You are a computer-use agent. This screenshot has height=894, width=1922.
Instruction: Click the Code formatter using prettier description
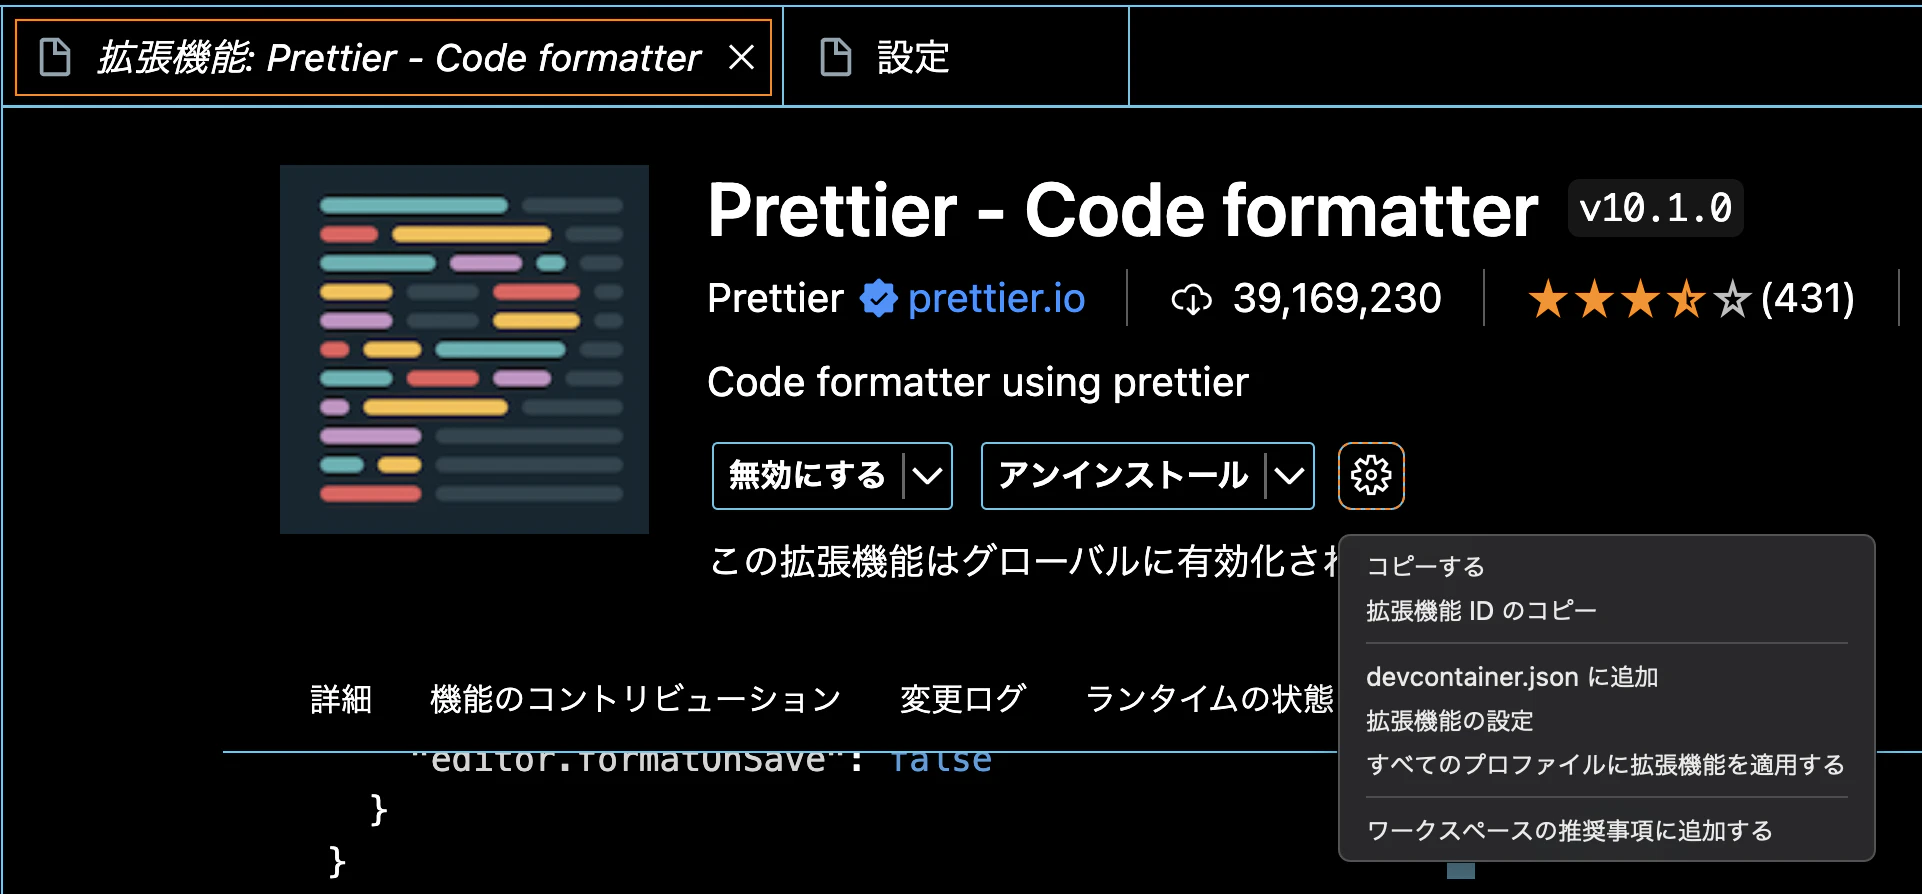click(x=978, y=382)
